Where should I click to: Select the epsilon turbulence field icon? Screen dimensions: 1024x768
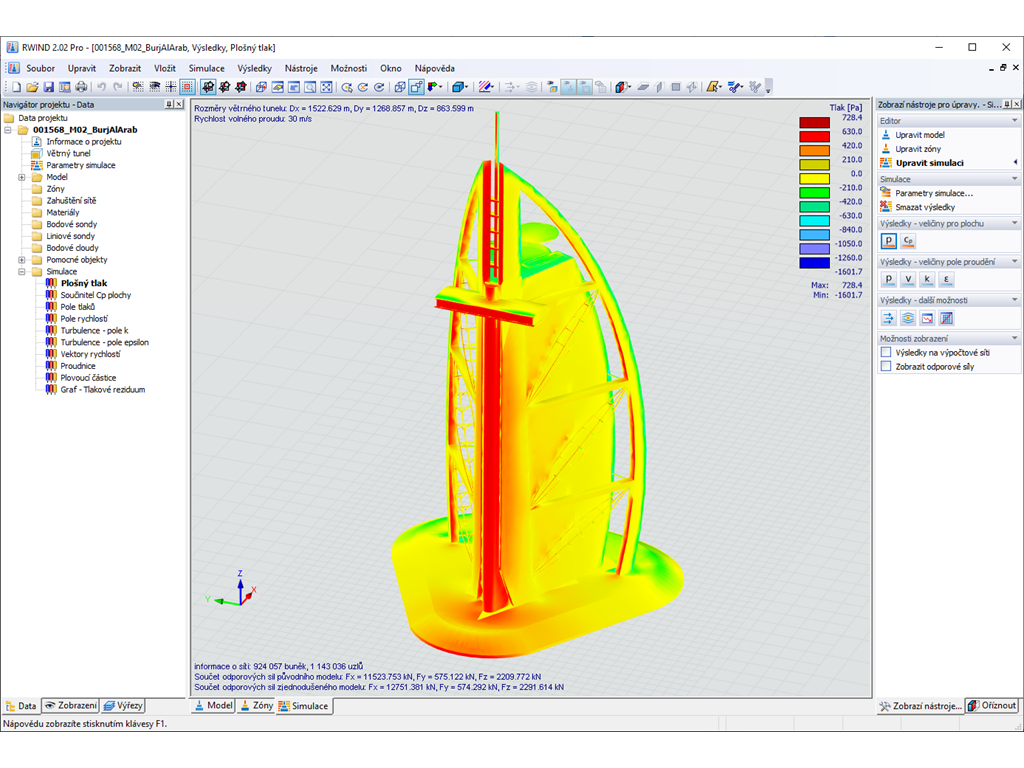click(946, 278)
